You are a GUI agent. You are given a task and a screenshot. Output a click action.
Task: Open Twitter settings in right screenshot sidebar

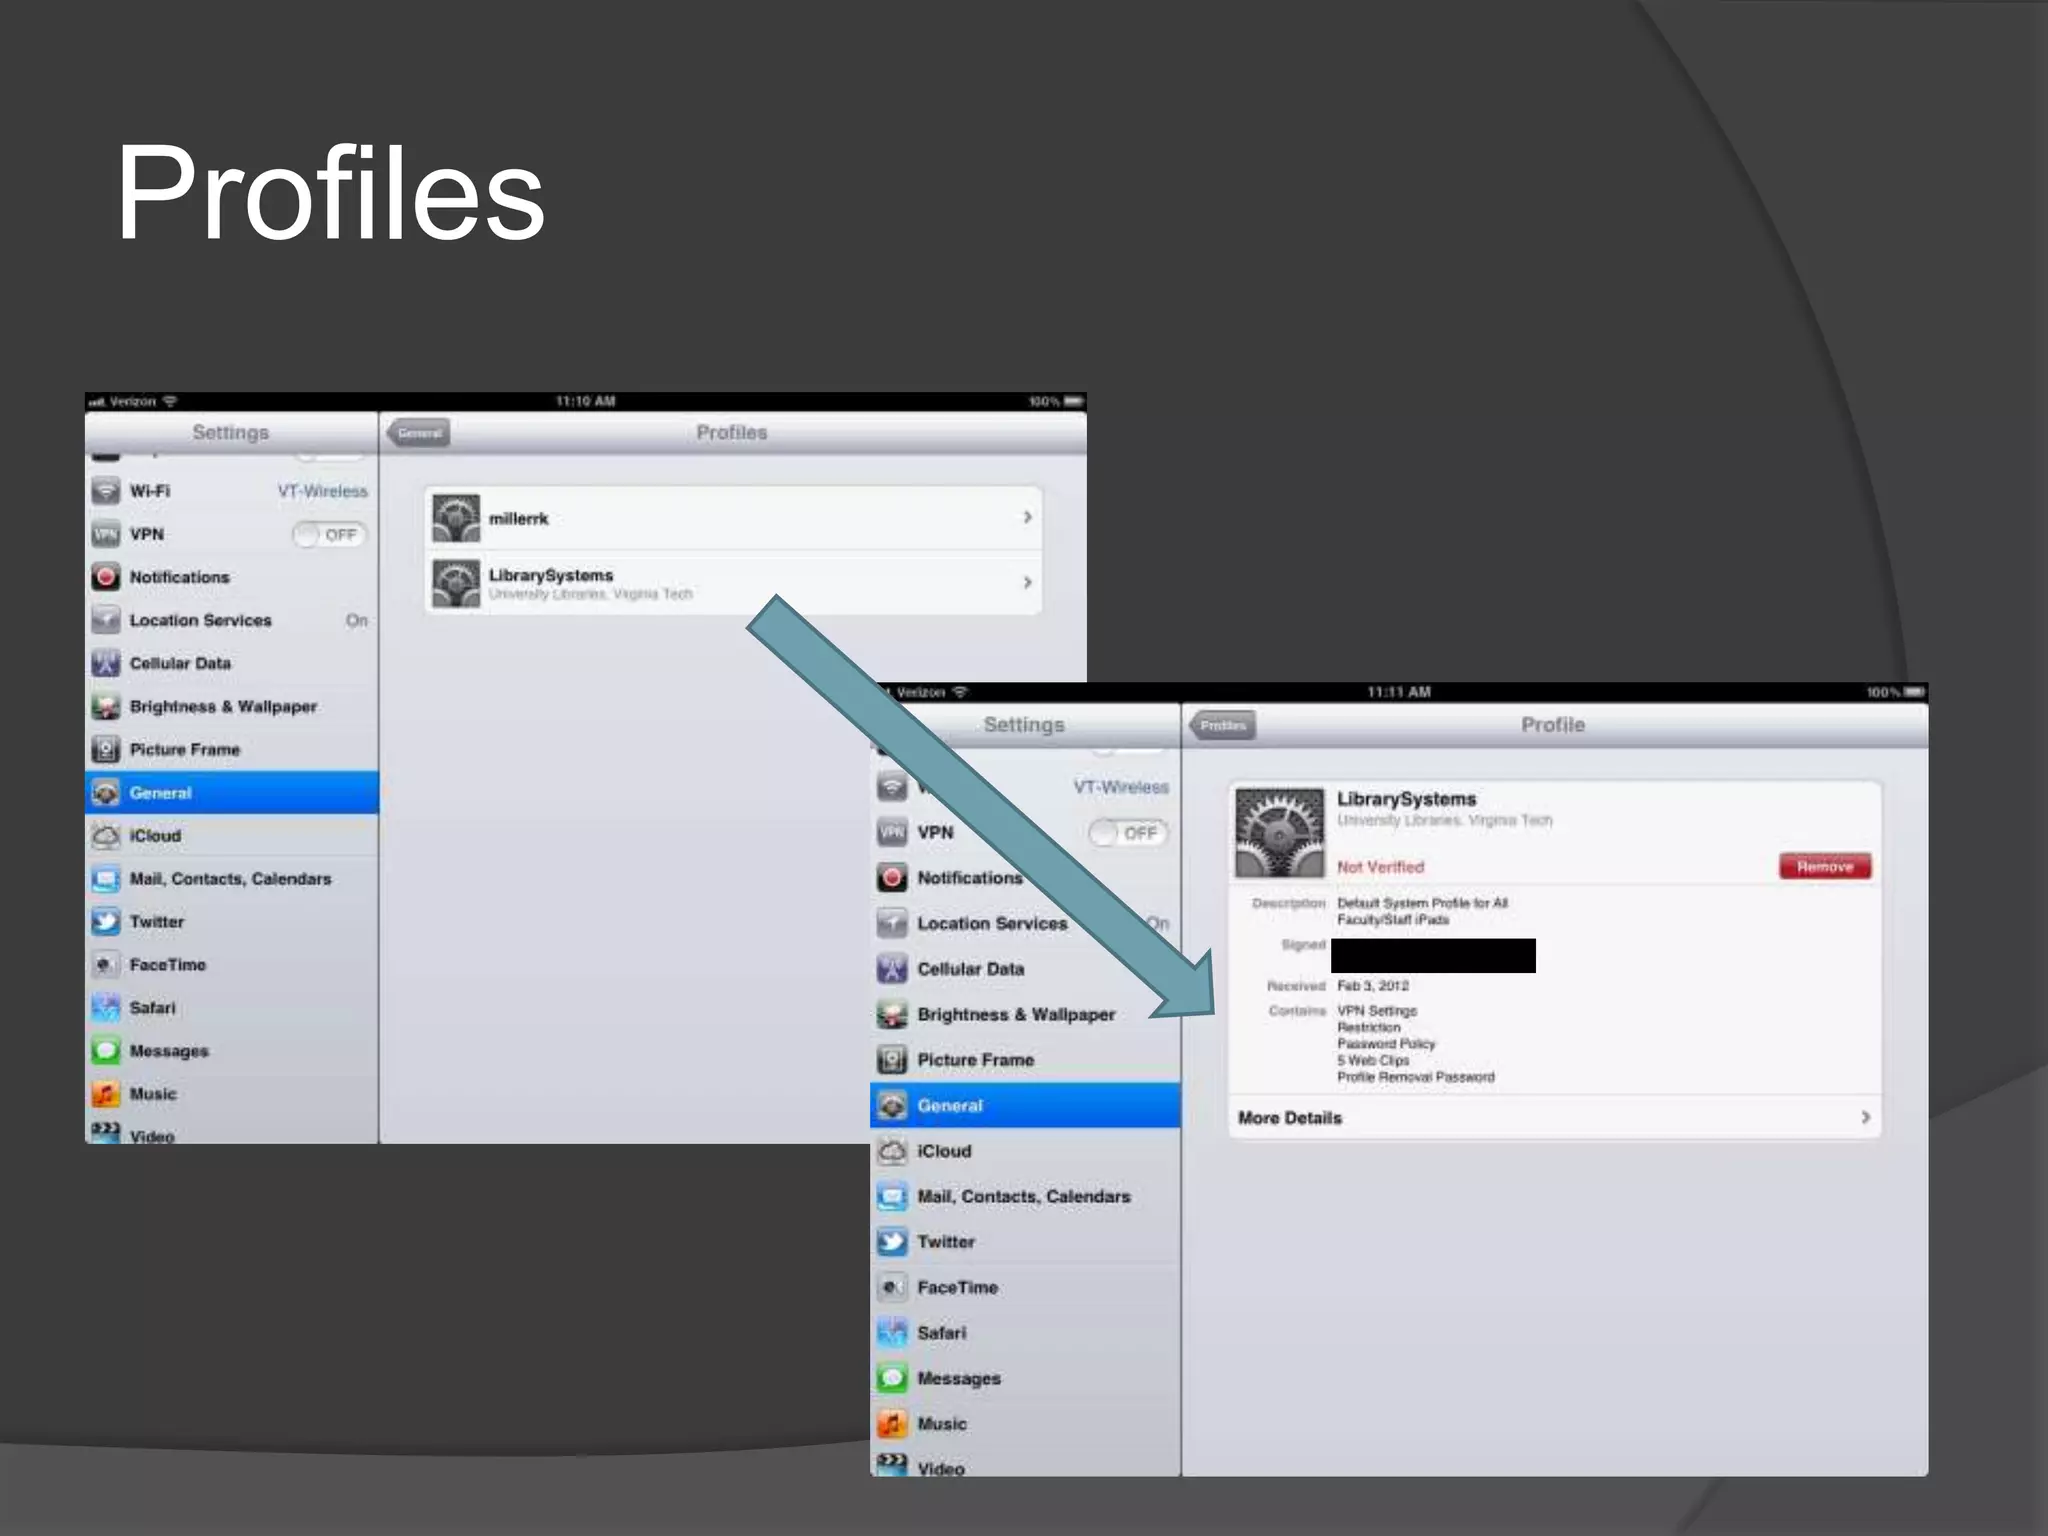click(x=946, y=1242)
